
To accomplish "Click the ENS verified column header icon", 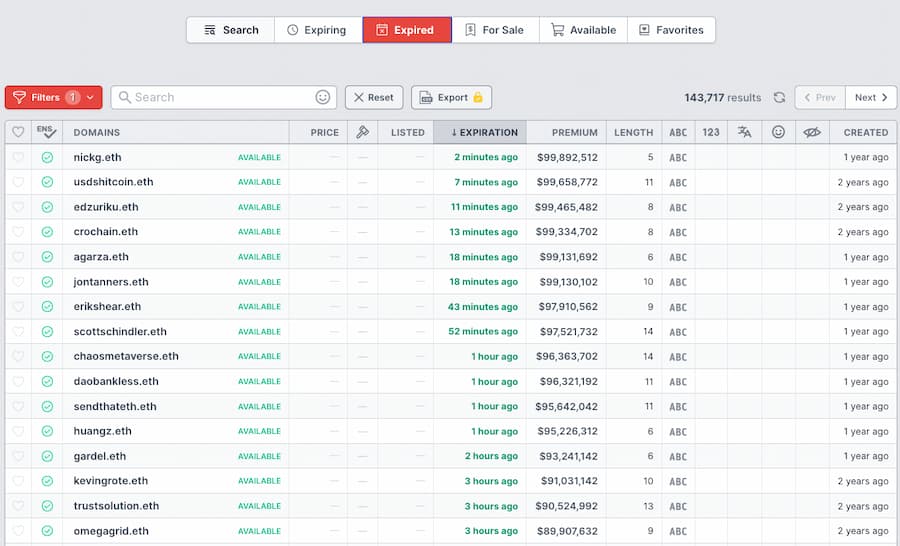I will click(x=47, y=132).
